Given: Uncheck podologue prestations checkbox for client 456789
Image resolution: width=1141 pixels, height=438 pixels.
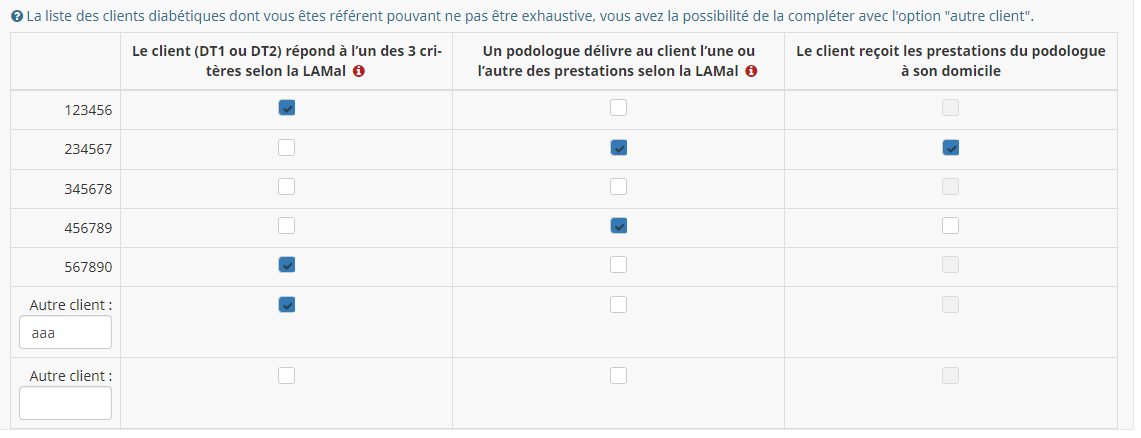Looking at the screenshot, I should click(x=619, y=226).
